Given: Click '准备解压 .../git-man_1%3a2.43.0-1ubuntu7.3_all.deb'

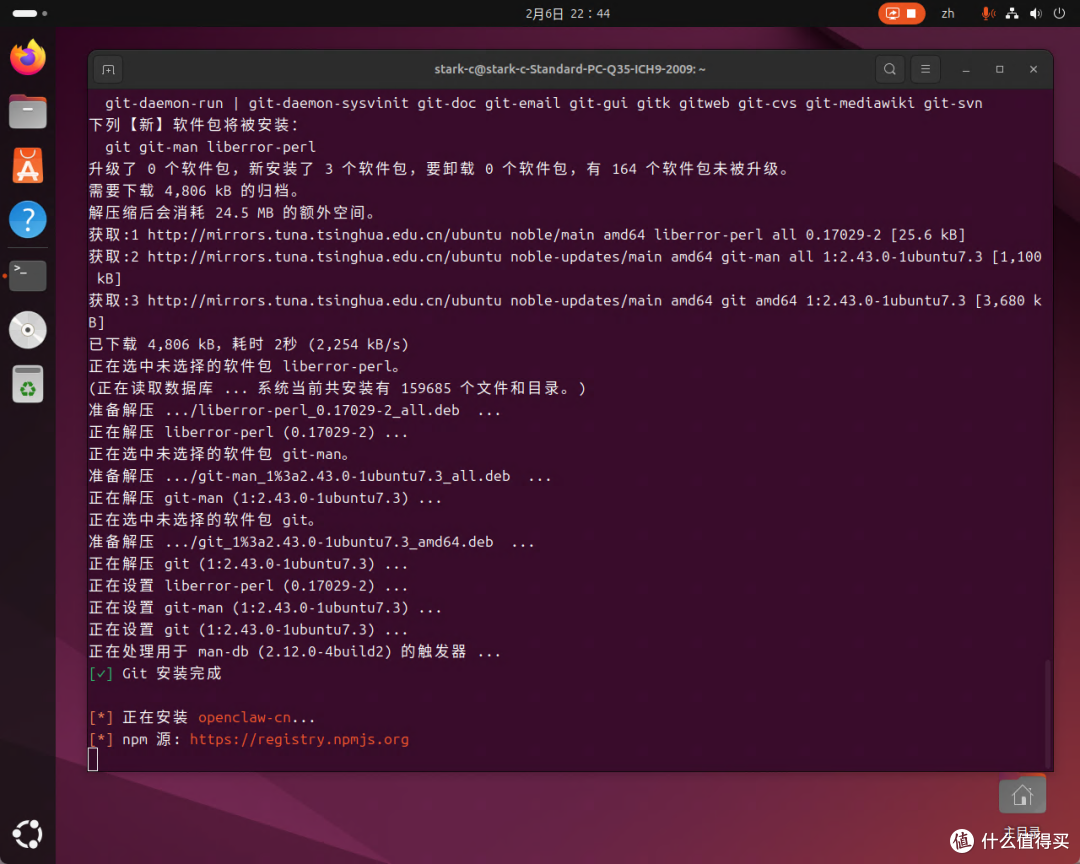Looking at the screenshot, I should click(x=320, y=476).
